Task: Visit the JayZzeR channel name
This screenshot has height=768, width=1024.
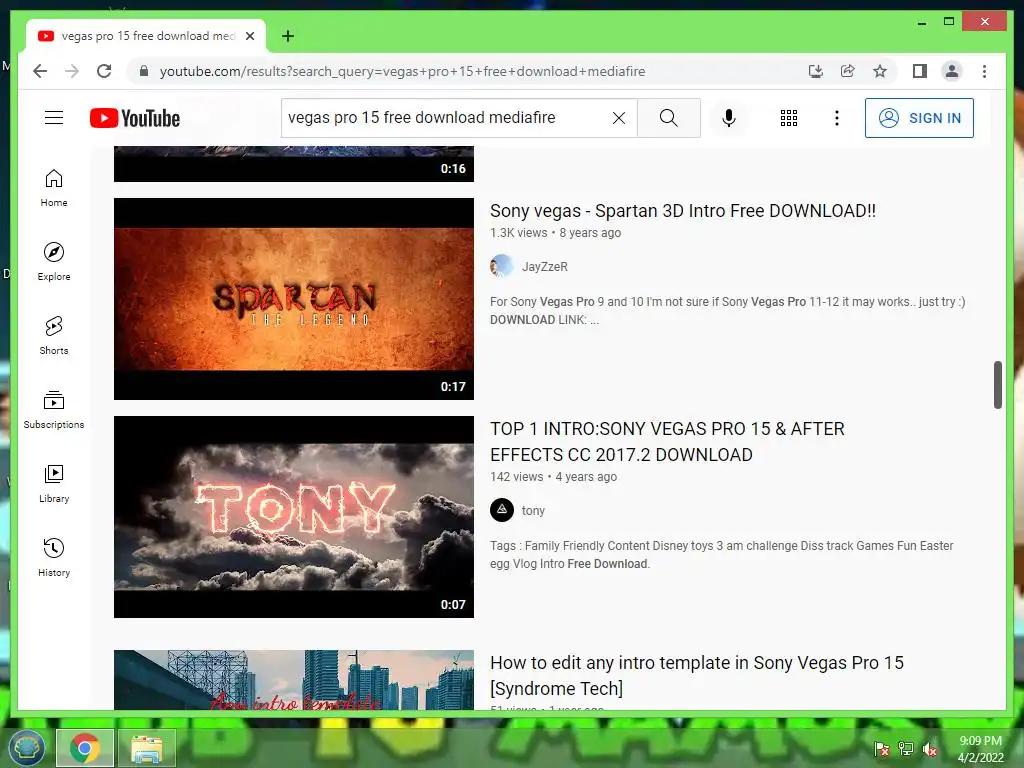Action: [545, 266]
